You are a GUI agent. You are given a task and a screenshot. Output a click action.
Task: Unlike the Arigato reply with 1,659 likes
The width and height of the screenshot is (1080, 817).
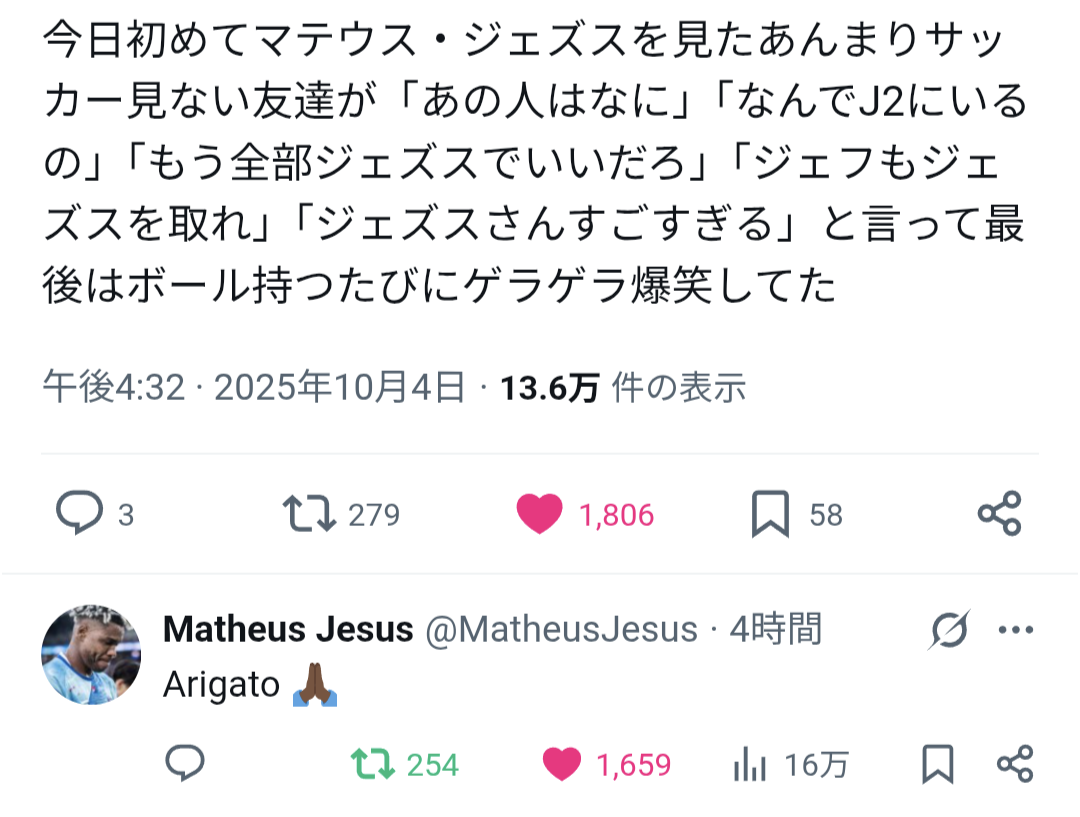563,765
